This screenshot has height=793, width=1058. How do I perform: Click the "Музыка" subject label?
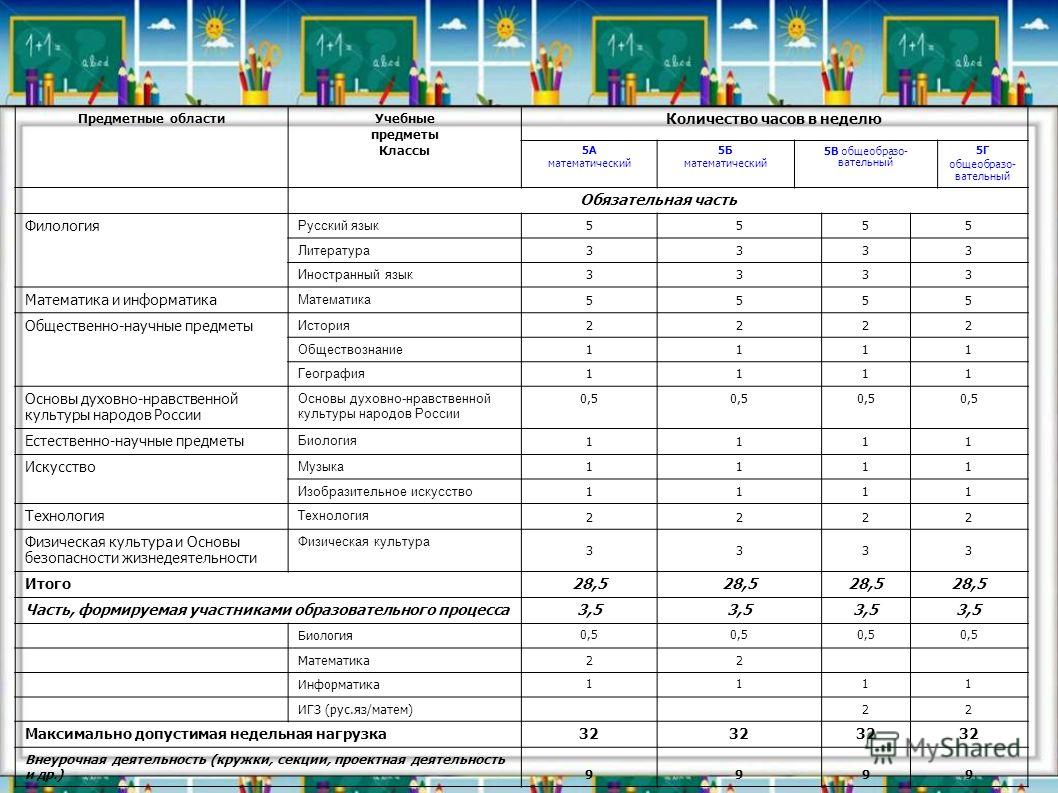point(321,466)
